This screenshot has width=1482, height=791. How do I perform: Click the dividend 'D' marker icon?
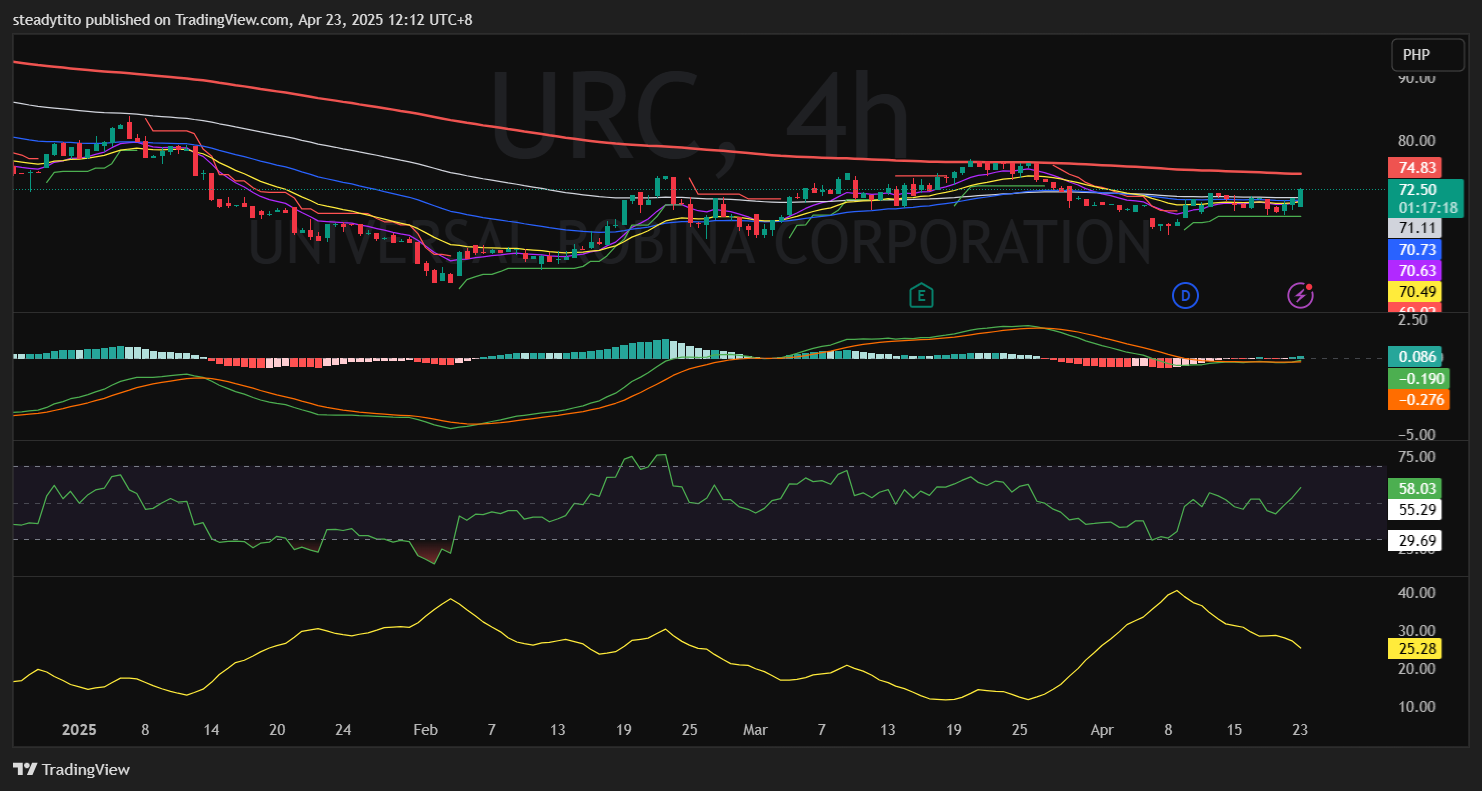click(1185, 295)
